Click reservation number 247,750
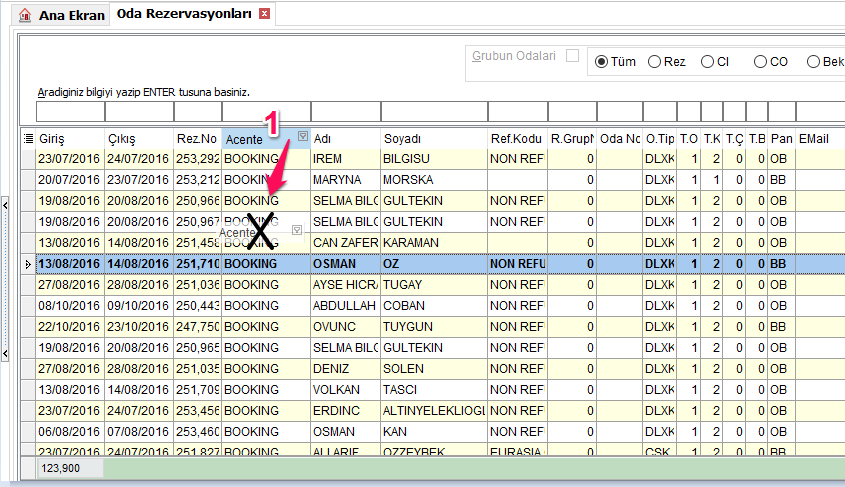Image resolution: width=845 pixels, height=487 pixels. click(197, 327)
